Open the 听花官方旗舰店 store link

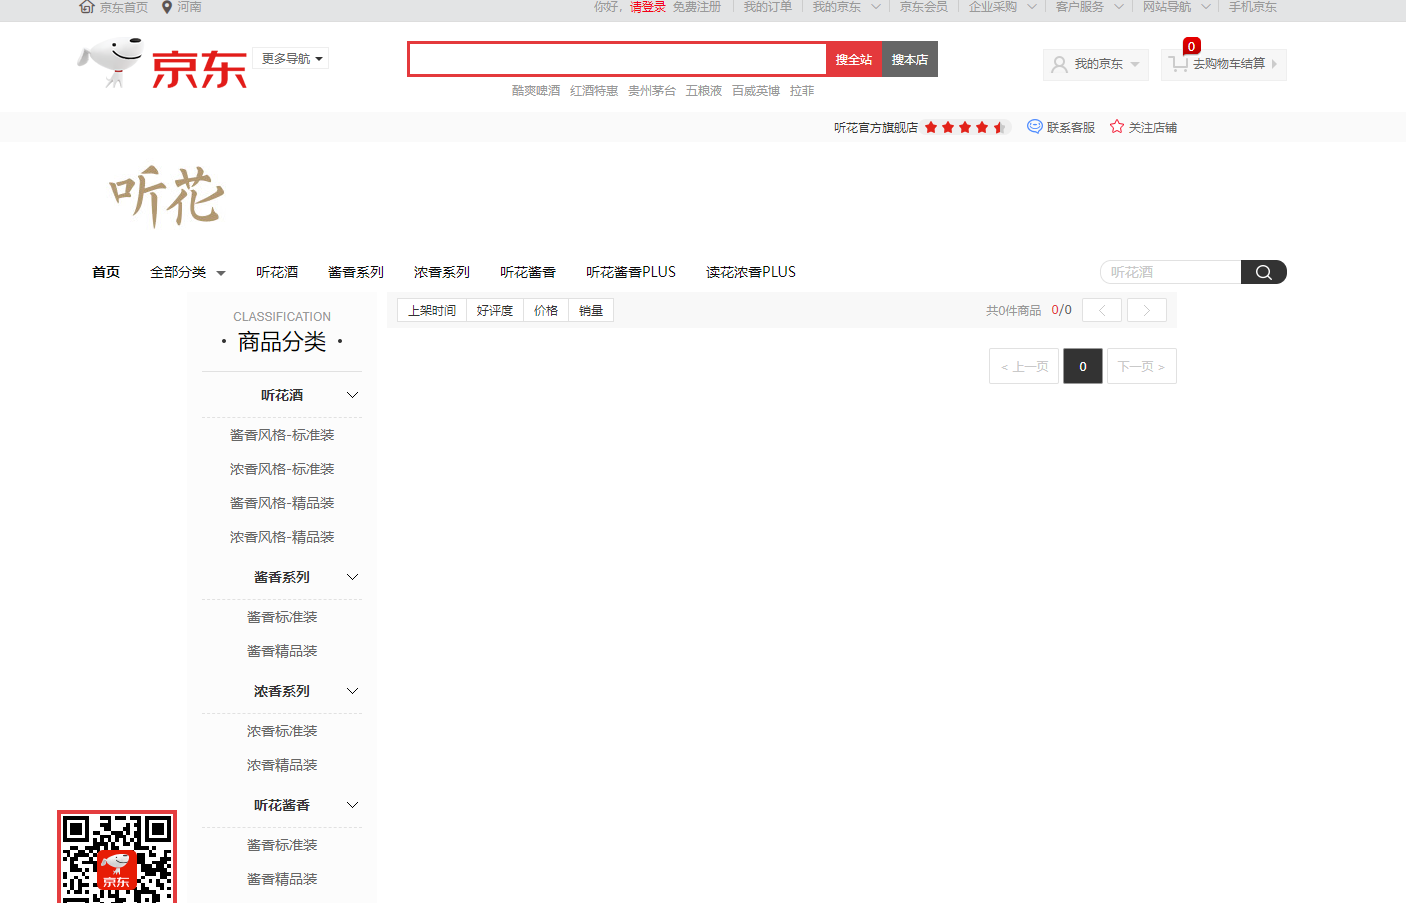876,128
